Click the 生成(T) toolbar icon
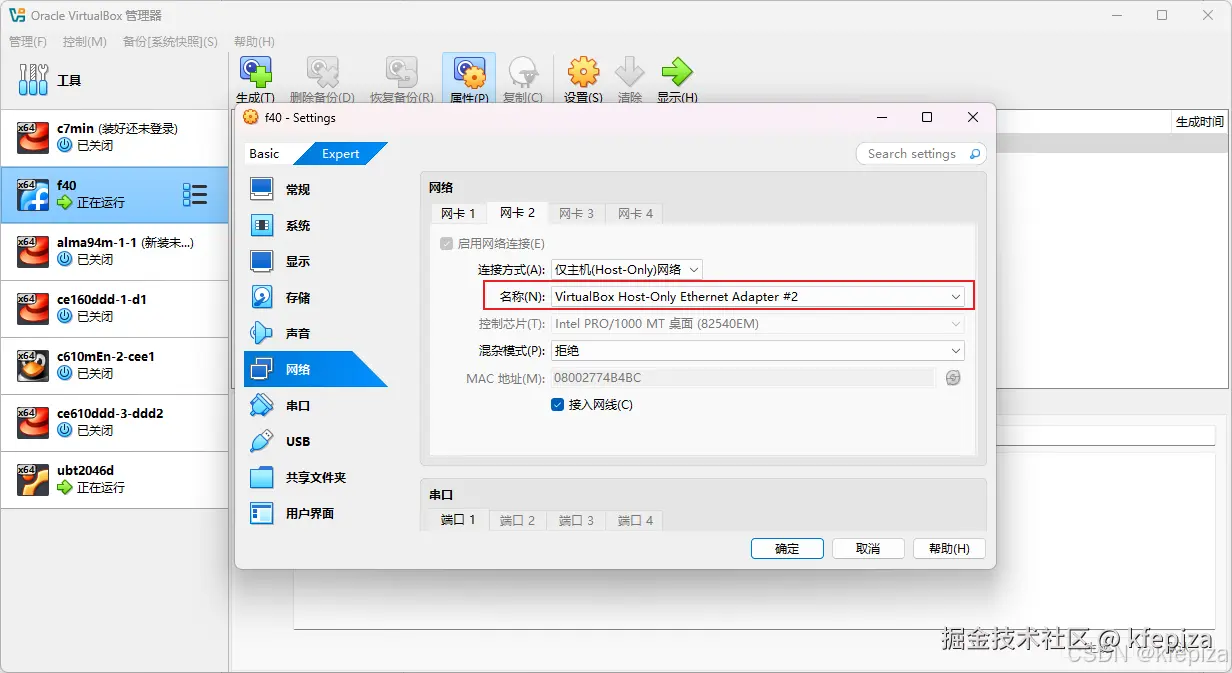 point(255,75)
